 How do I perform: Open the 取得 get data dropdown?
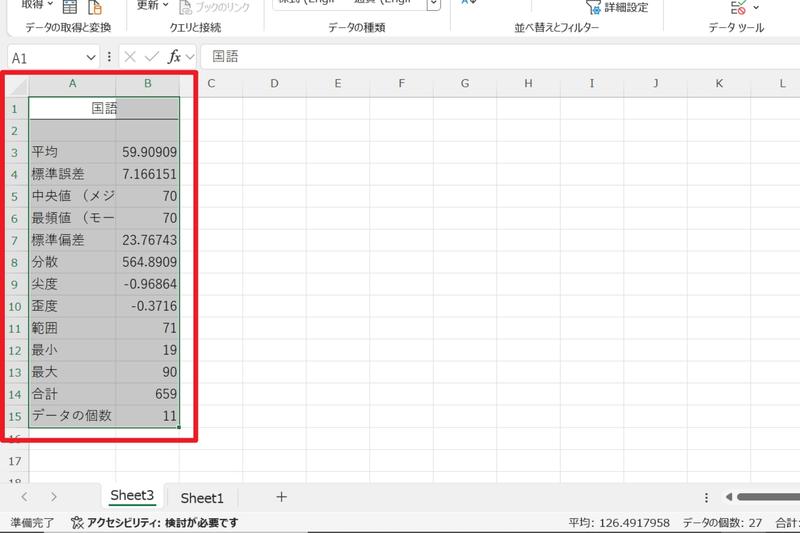[37, 5]
